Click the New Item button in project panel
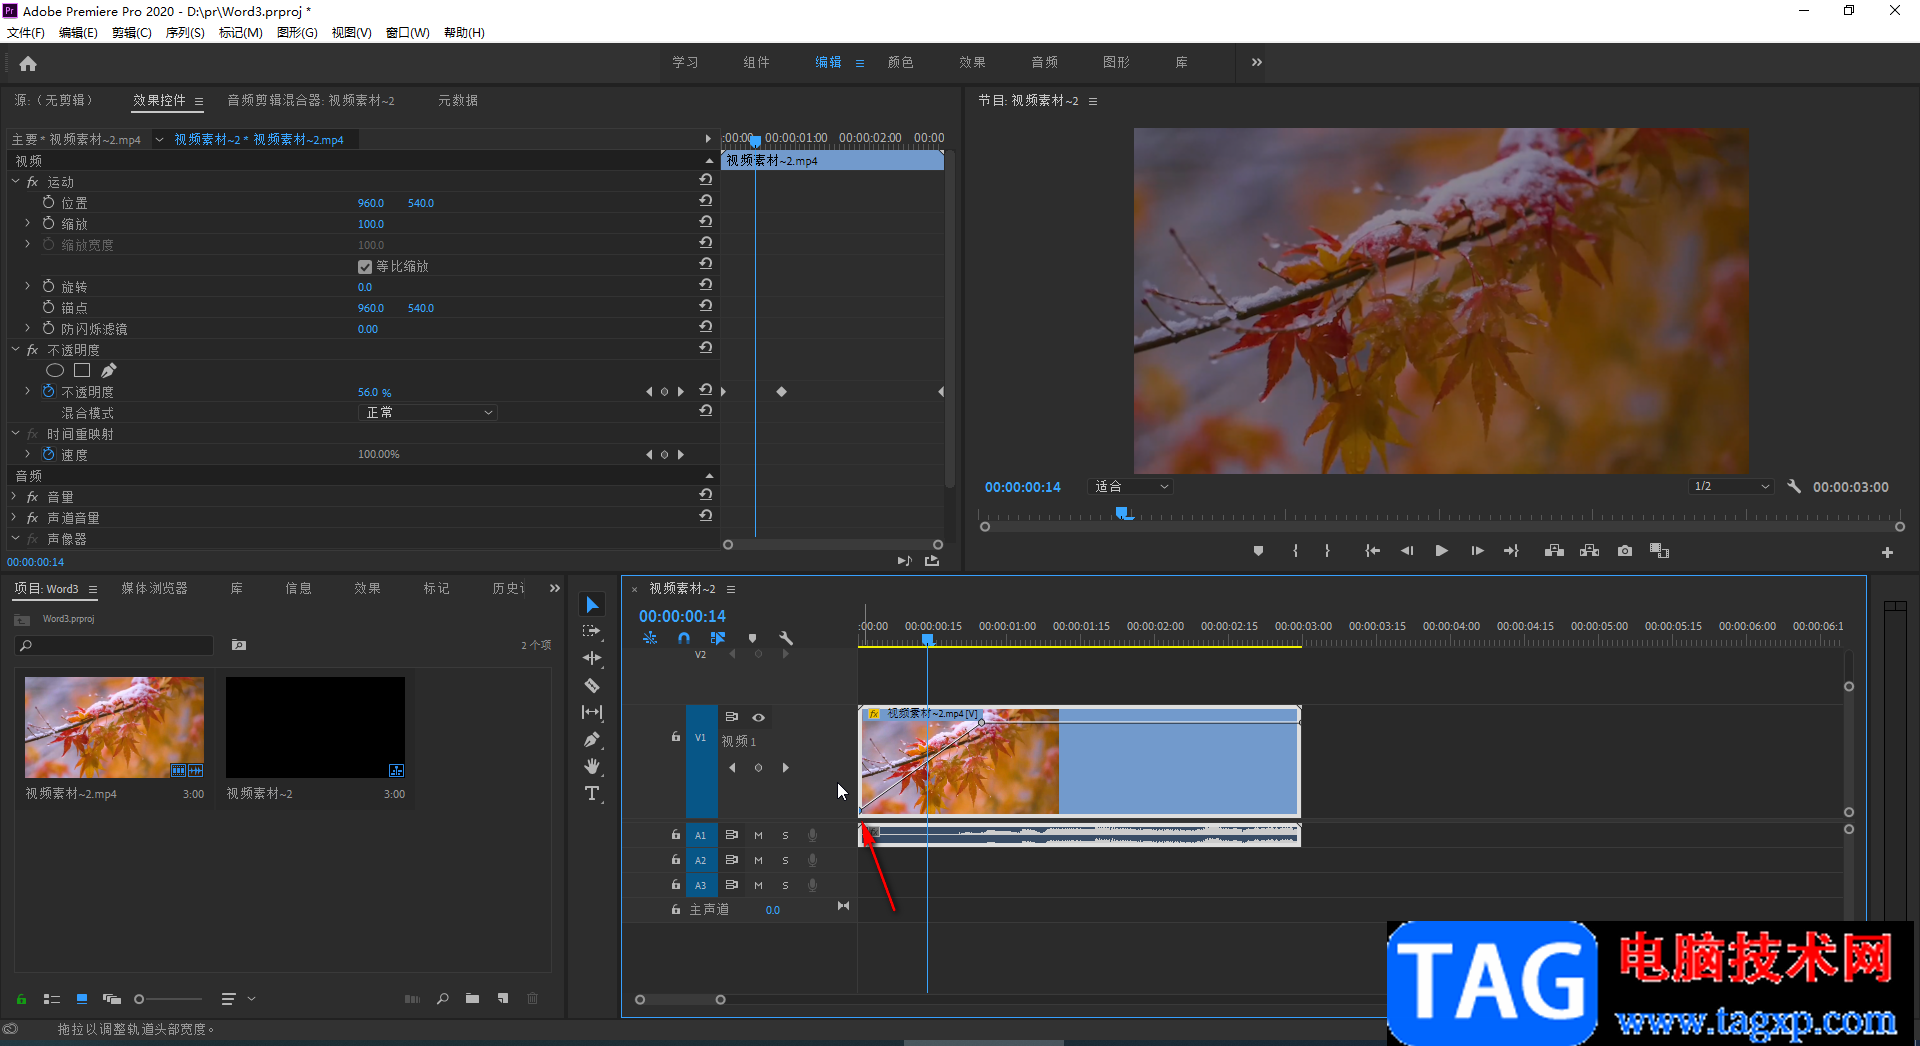This screenshot has width=1920, height=1046. [503, 998]
